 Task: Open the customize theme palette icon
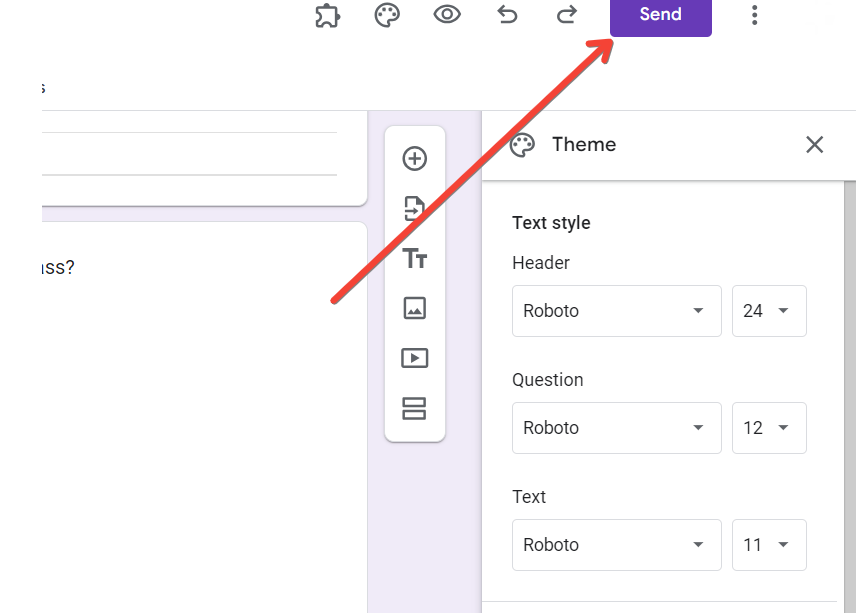387,15
